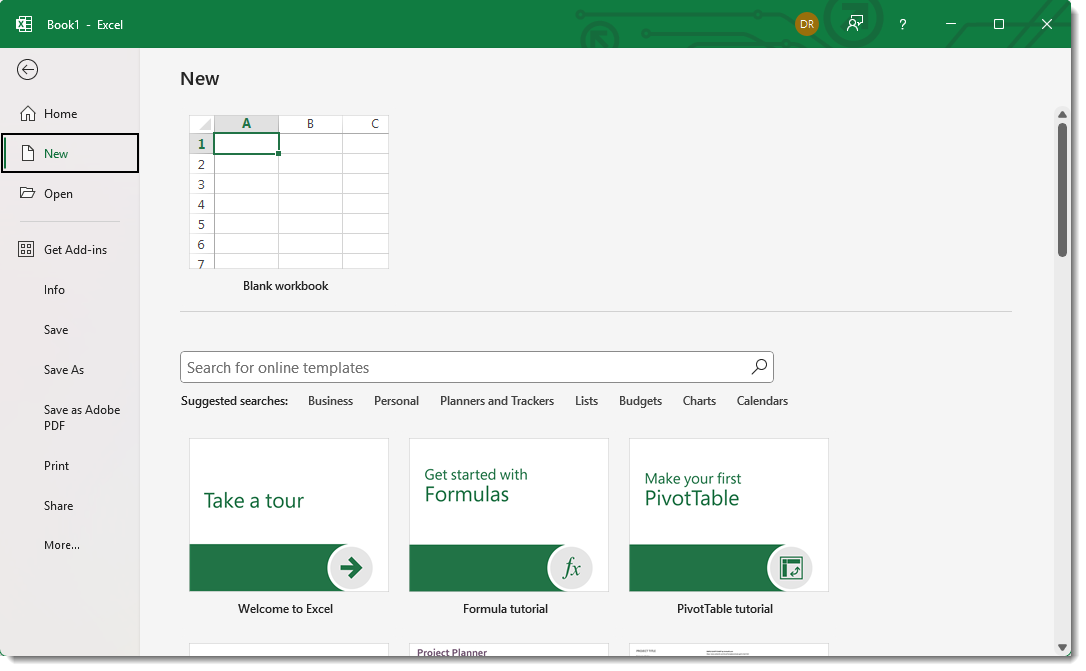This screenshot has width=1086, height=671.
Task: Open the feedback icon in the title bar
Action: [x=855, y=23]
